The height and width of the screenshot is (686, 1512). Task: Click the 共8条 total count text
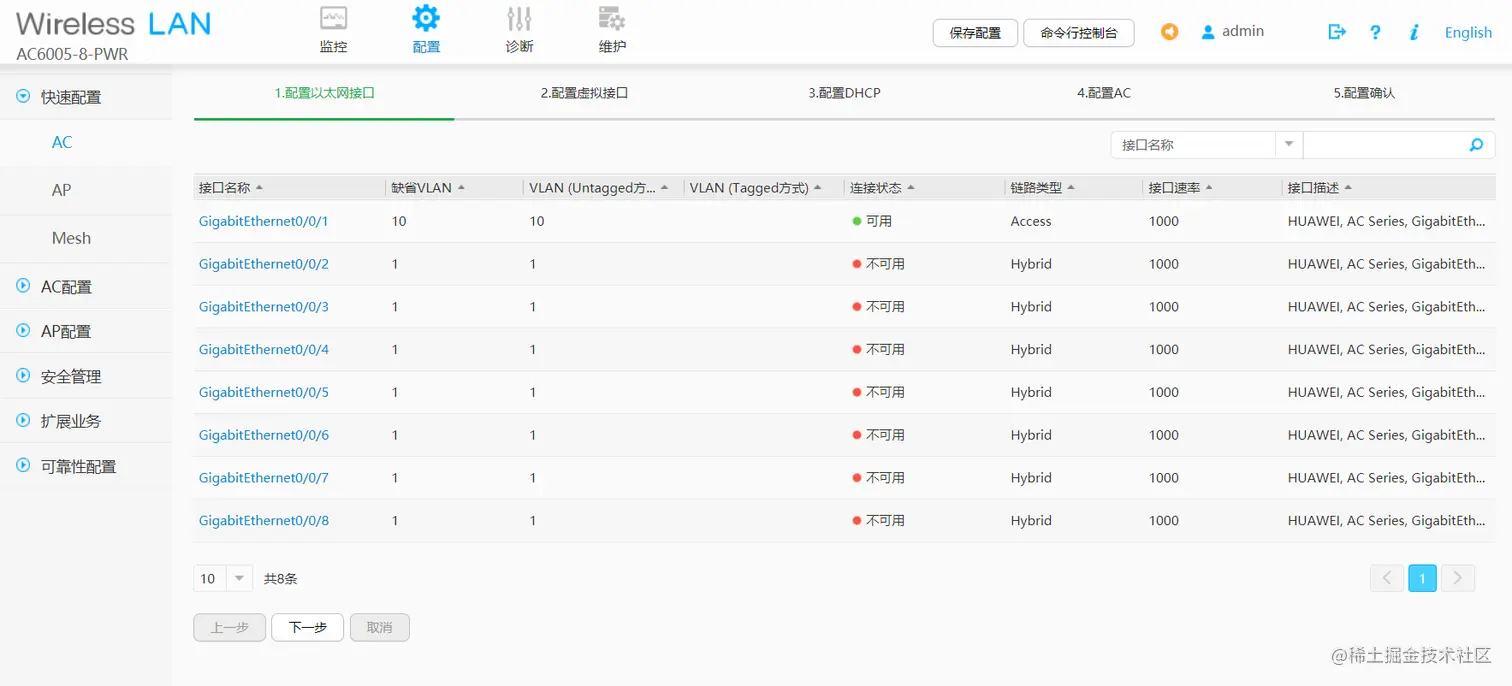281,578
